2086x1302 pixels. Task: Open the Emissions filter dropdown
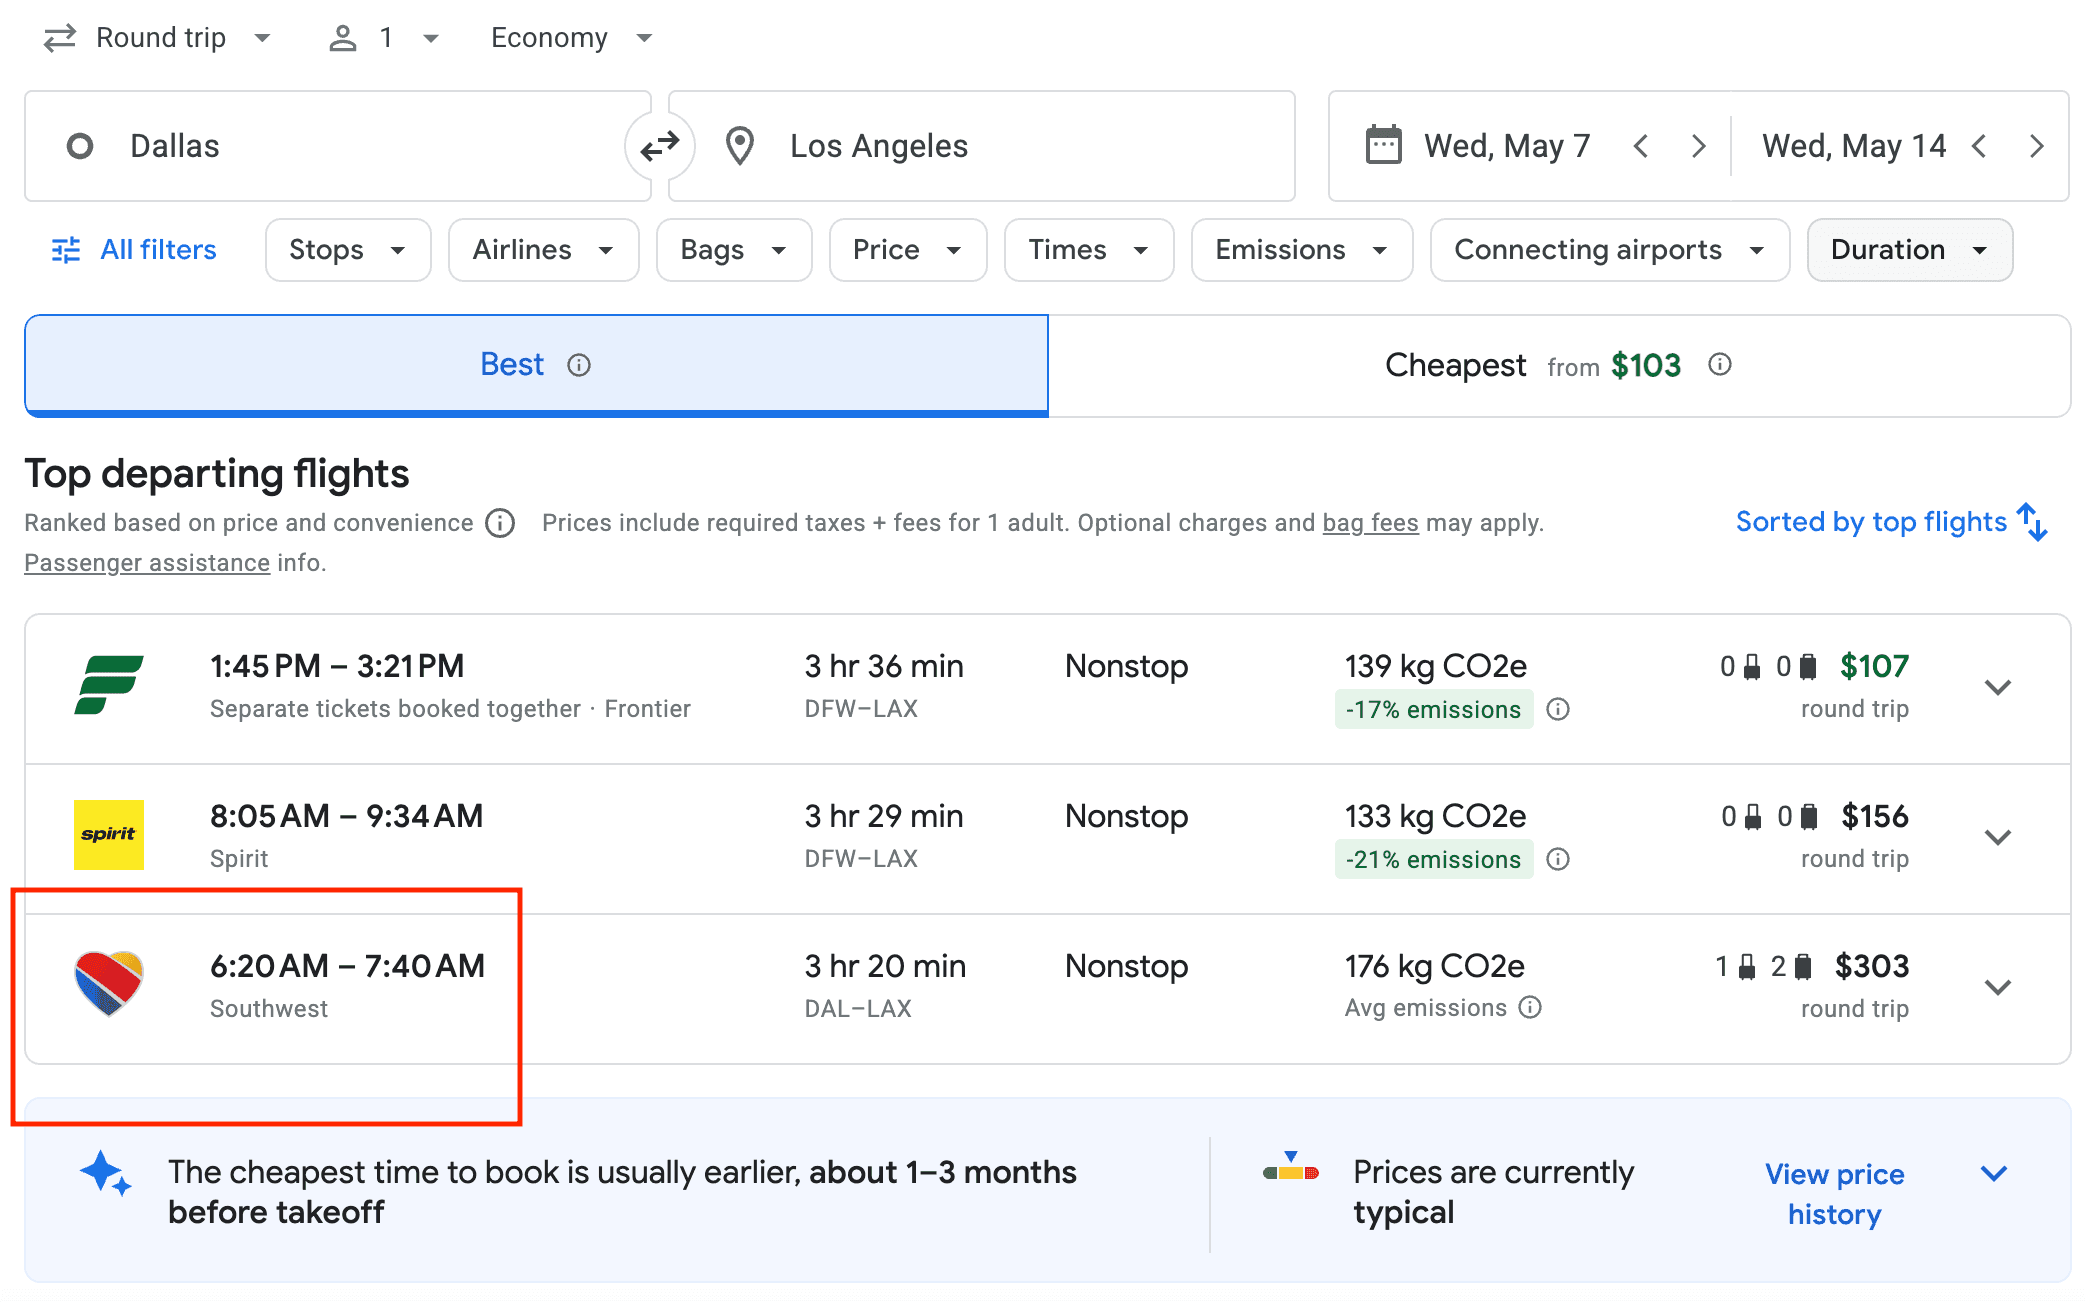pyautogui.click(x=1302, y=250)
